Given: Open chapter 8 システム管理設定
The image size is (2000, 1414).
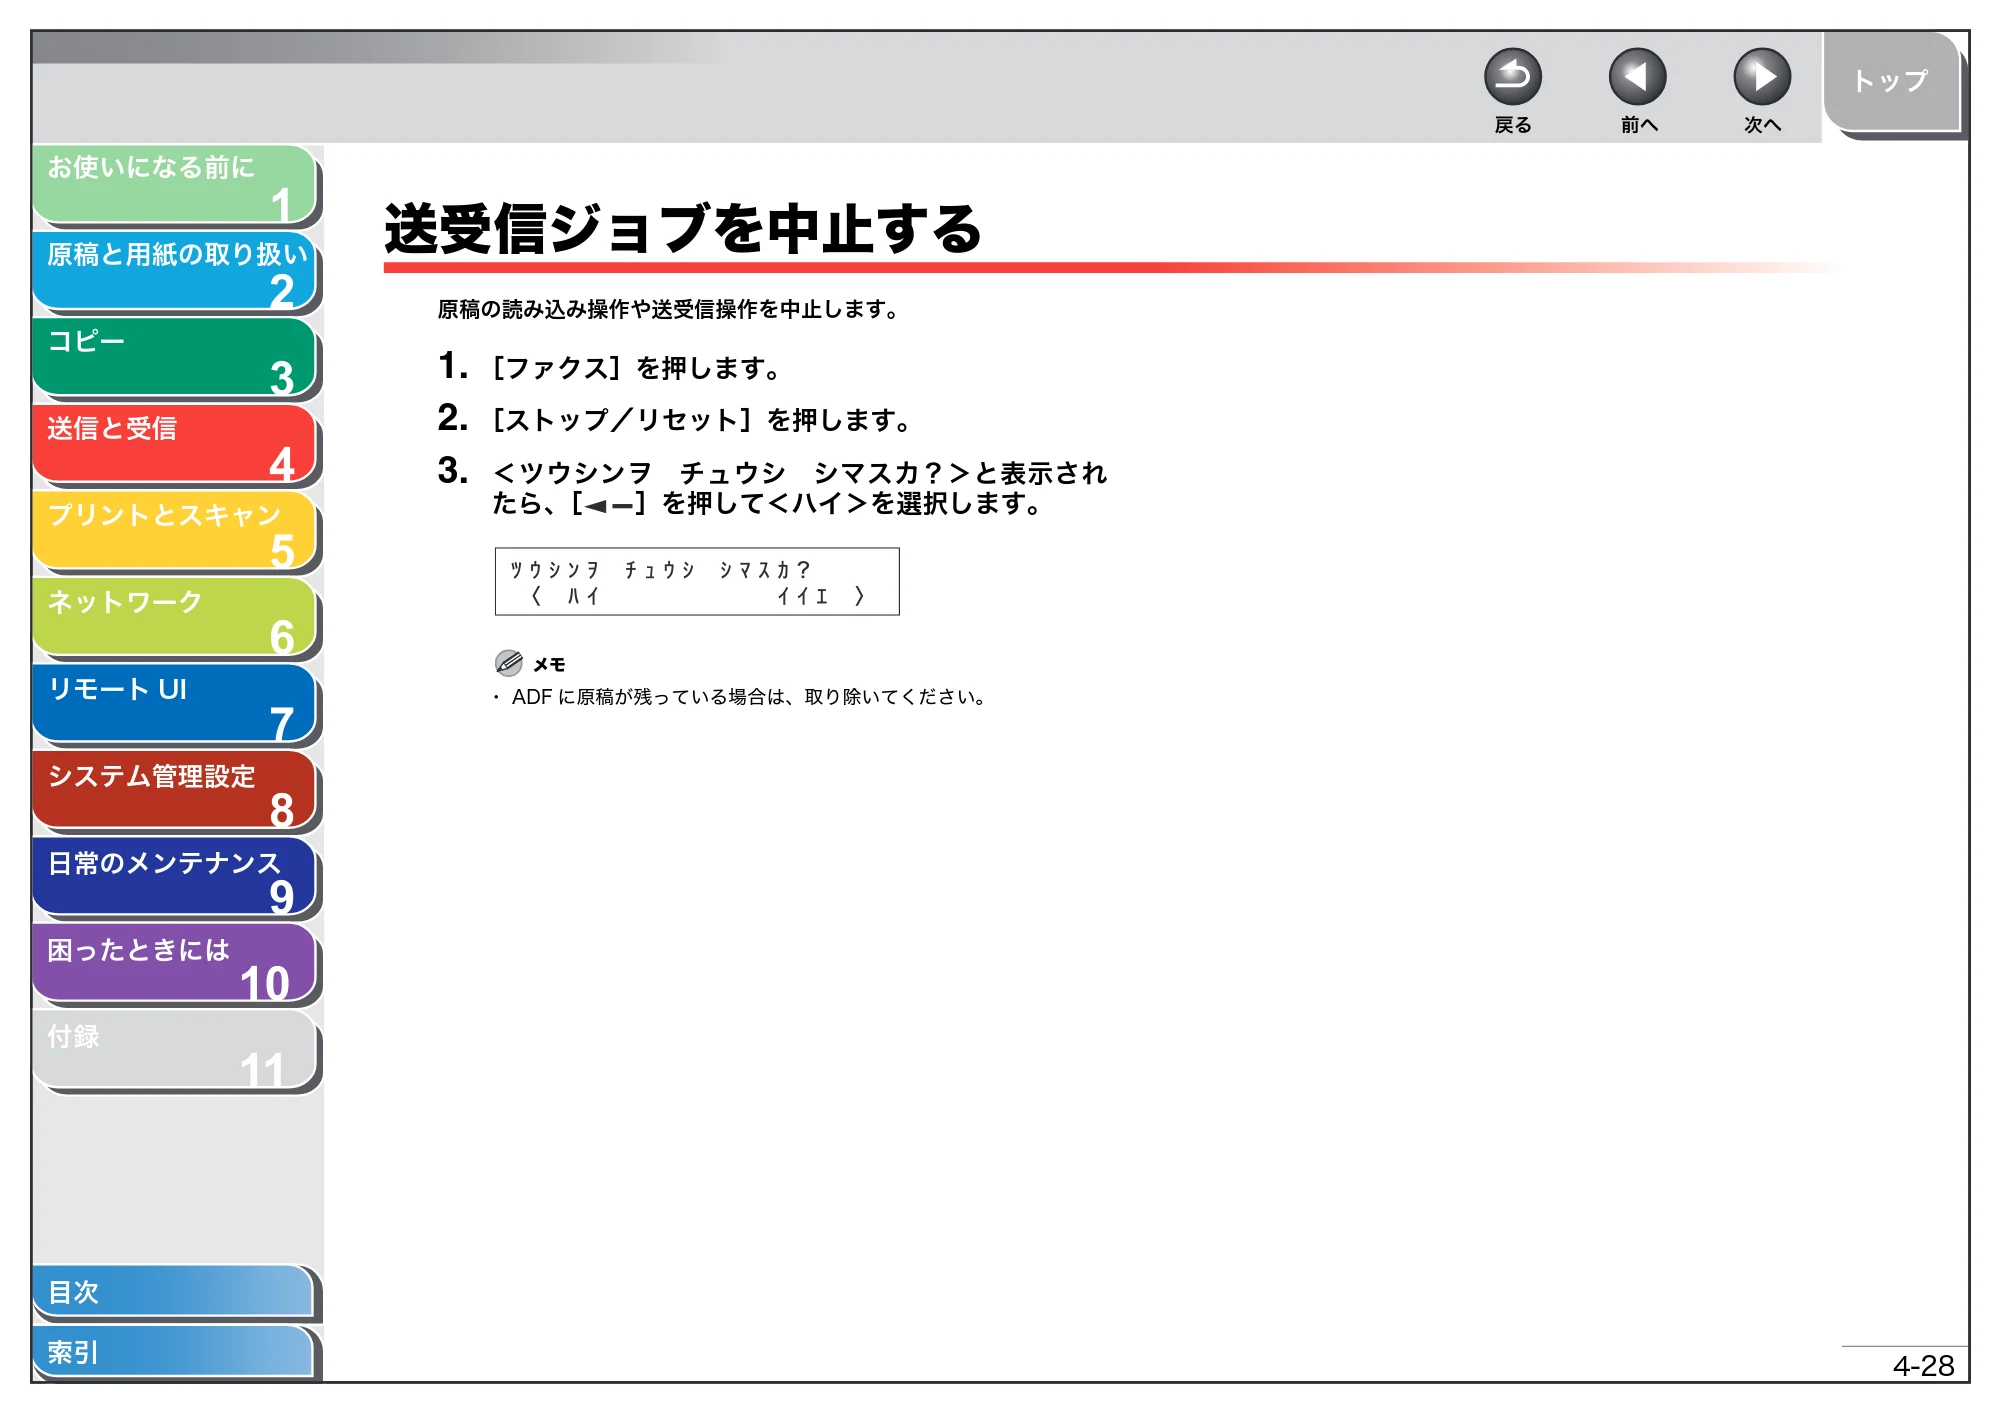Looking at the screenshot, I should point(175,791).
